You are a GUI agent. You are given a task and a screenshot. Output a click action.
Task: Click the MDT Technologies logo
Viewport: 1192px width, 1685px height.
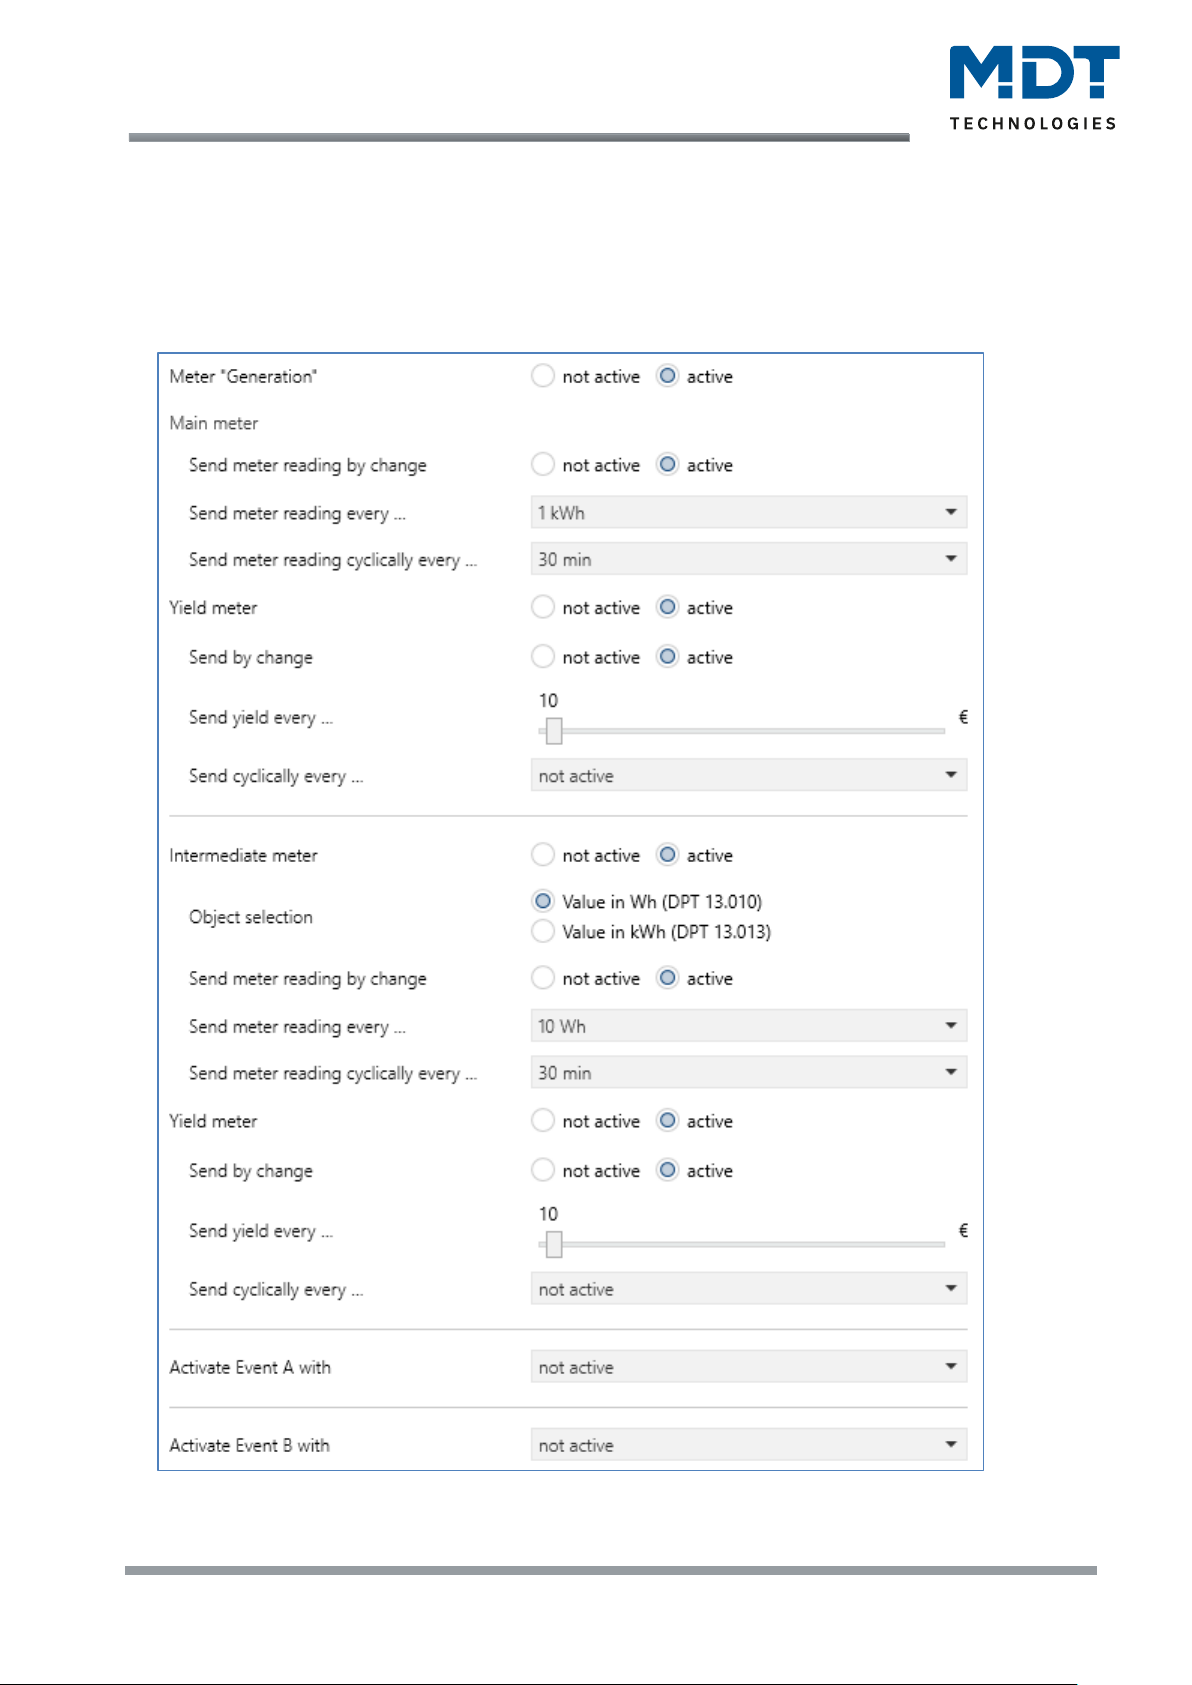[x=1034, y=88]
